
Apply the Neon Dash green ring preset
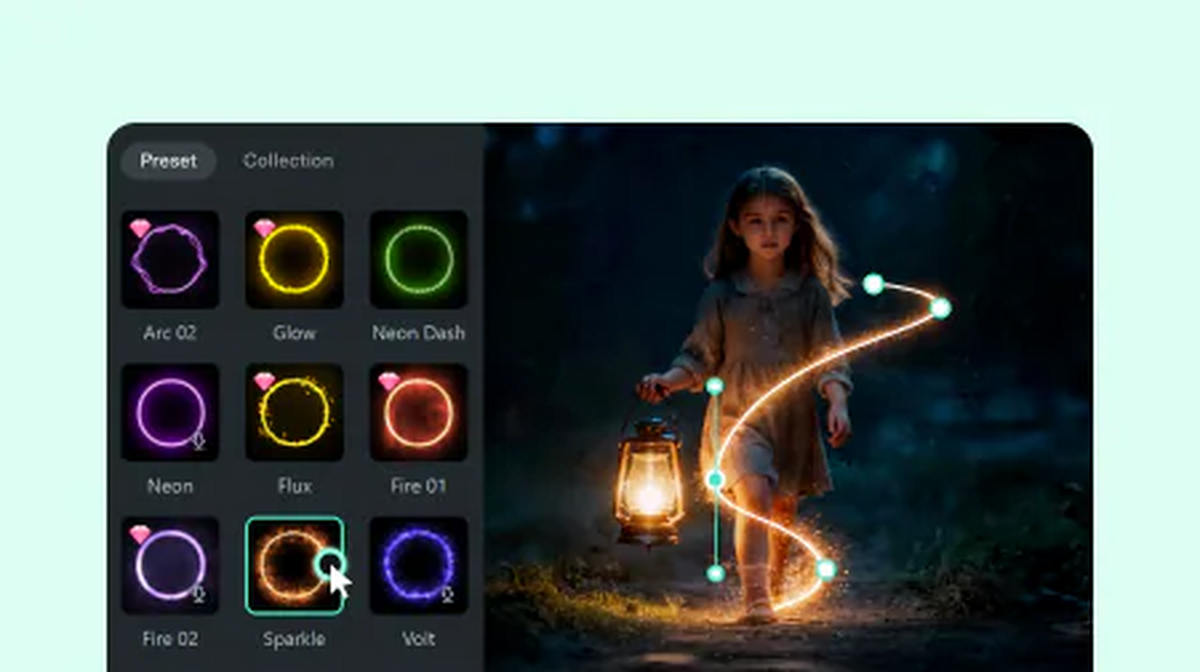[419, 260]
